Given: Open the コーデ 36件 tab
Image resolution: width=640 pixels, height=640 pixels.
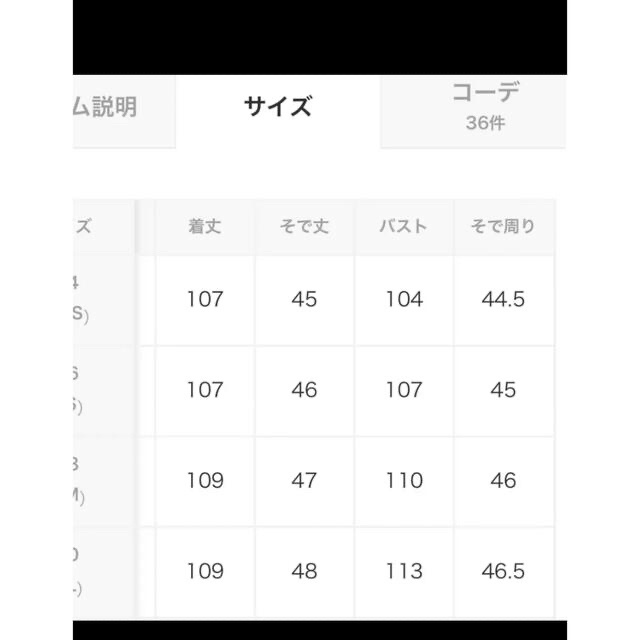Looking at the screenshot, I should pyautogui.click(x=473, y=111).
